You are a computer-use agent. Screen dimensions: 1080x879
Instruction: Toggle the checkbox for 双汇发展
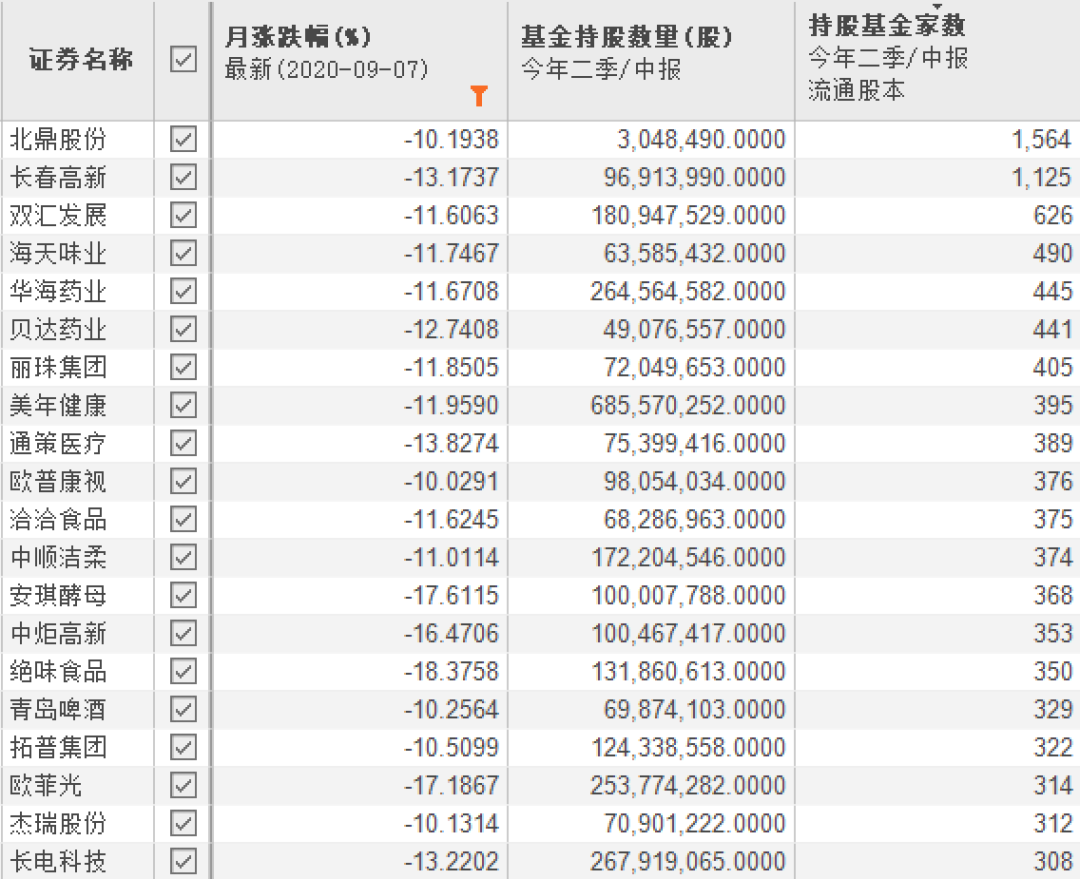point(183,215)
